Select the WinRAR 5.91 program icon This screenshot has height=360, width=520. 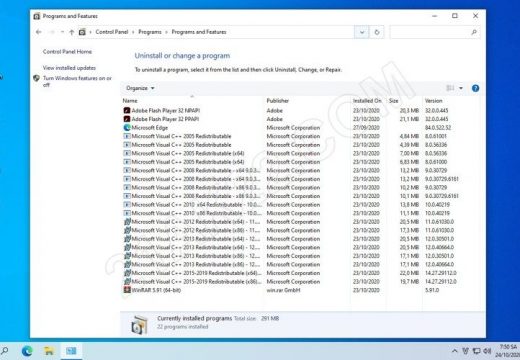tap(127, 290)
